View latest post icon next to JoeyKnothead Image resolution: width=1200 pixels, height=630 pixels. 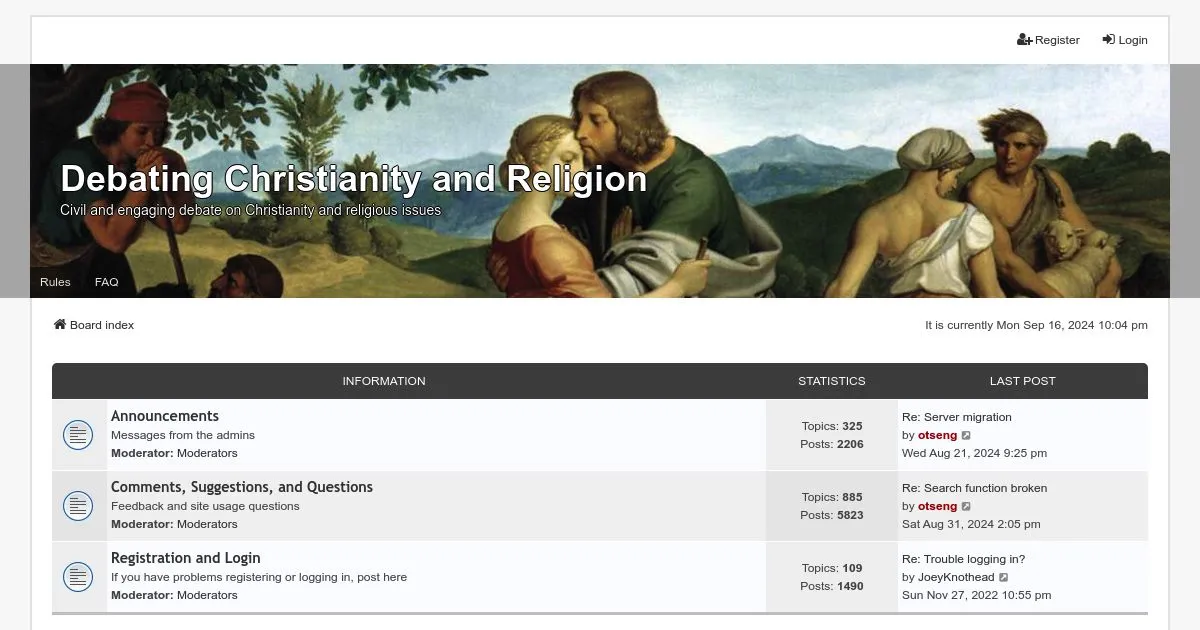point(1004,578)
